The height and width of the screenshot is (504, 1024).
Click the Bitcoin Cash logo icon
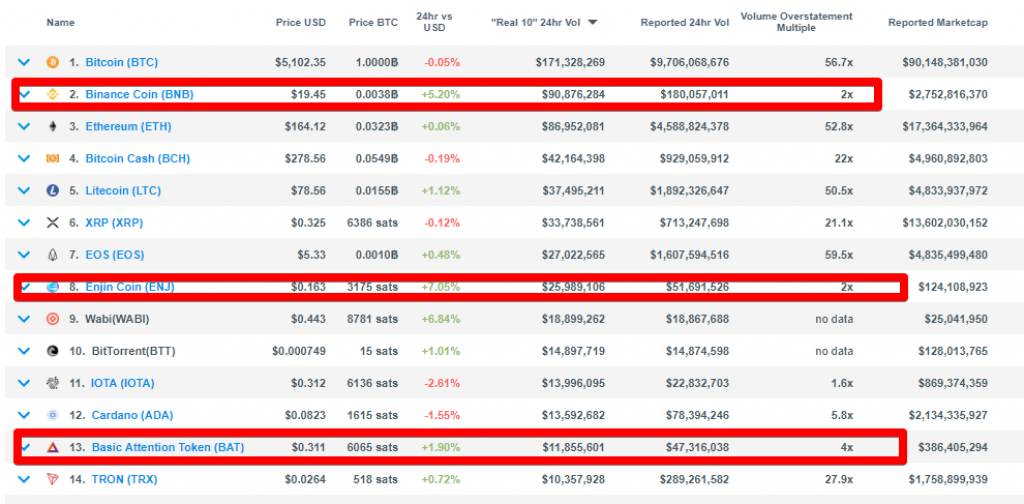tap(52, 159)
